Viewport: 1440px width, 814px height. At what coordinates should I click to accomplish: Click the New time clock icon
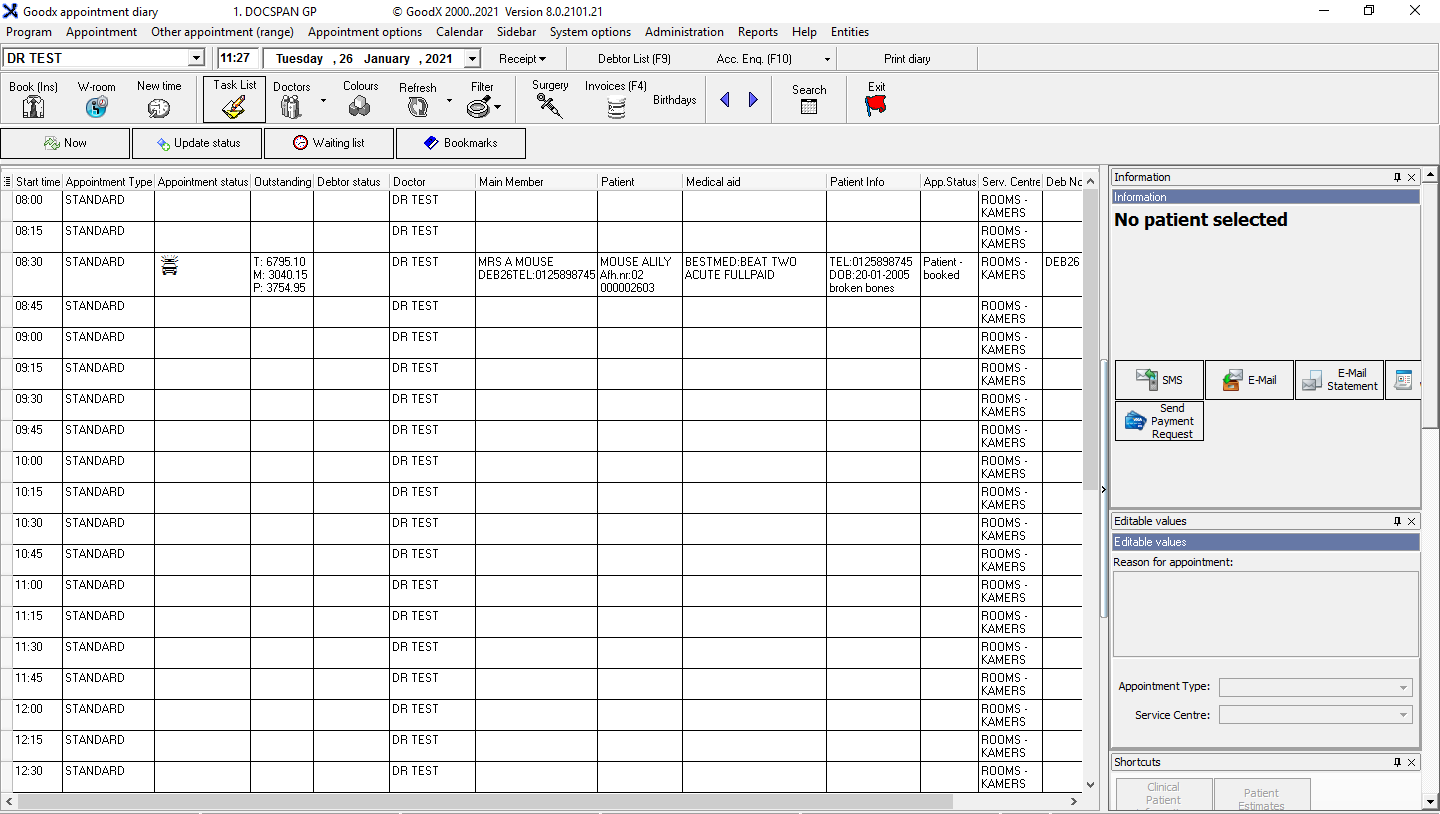[x=159, y=106]
